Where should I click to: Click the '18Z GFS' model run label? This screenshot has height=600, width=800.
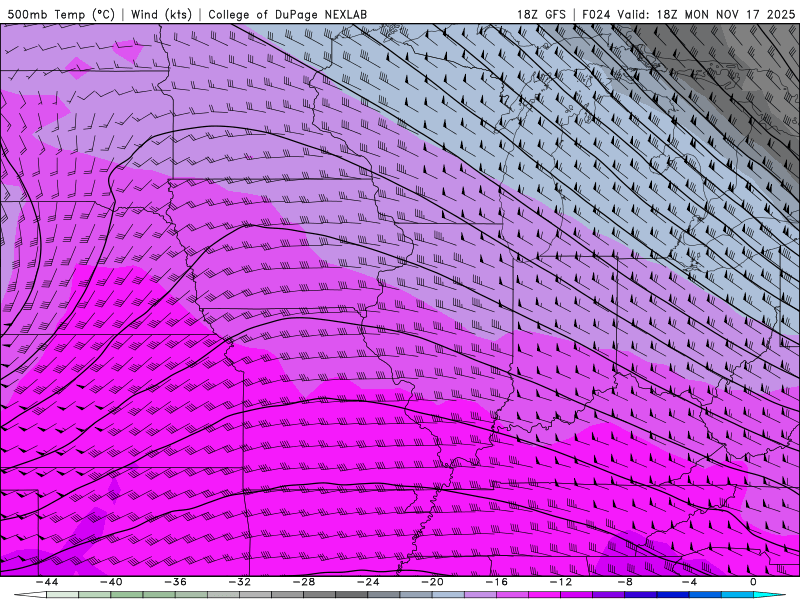coord(541,14)
